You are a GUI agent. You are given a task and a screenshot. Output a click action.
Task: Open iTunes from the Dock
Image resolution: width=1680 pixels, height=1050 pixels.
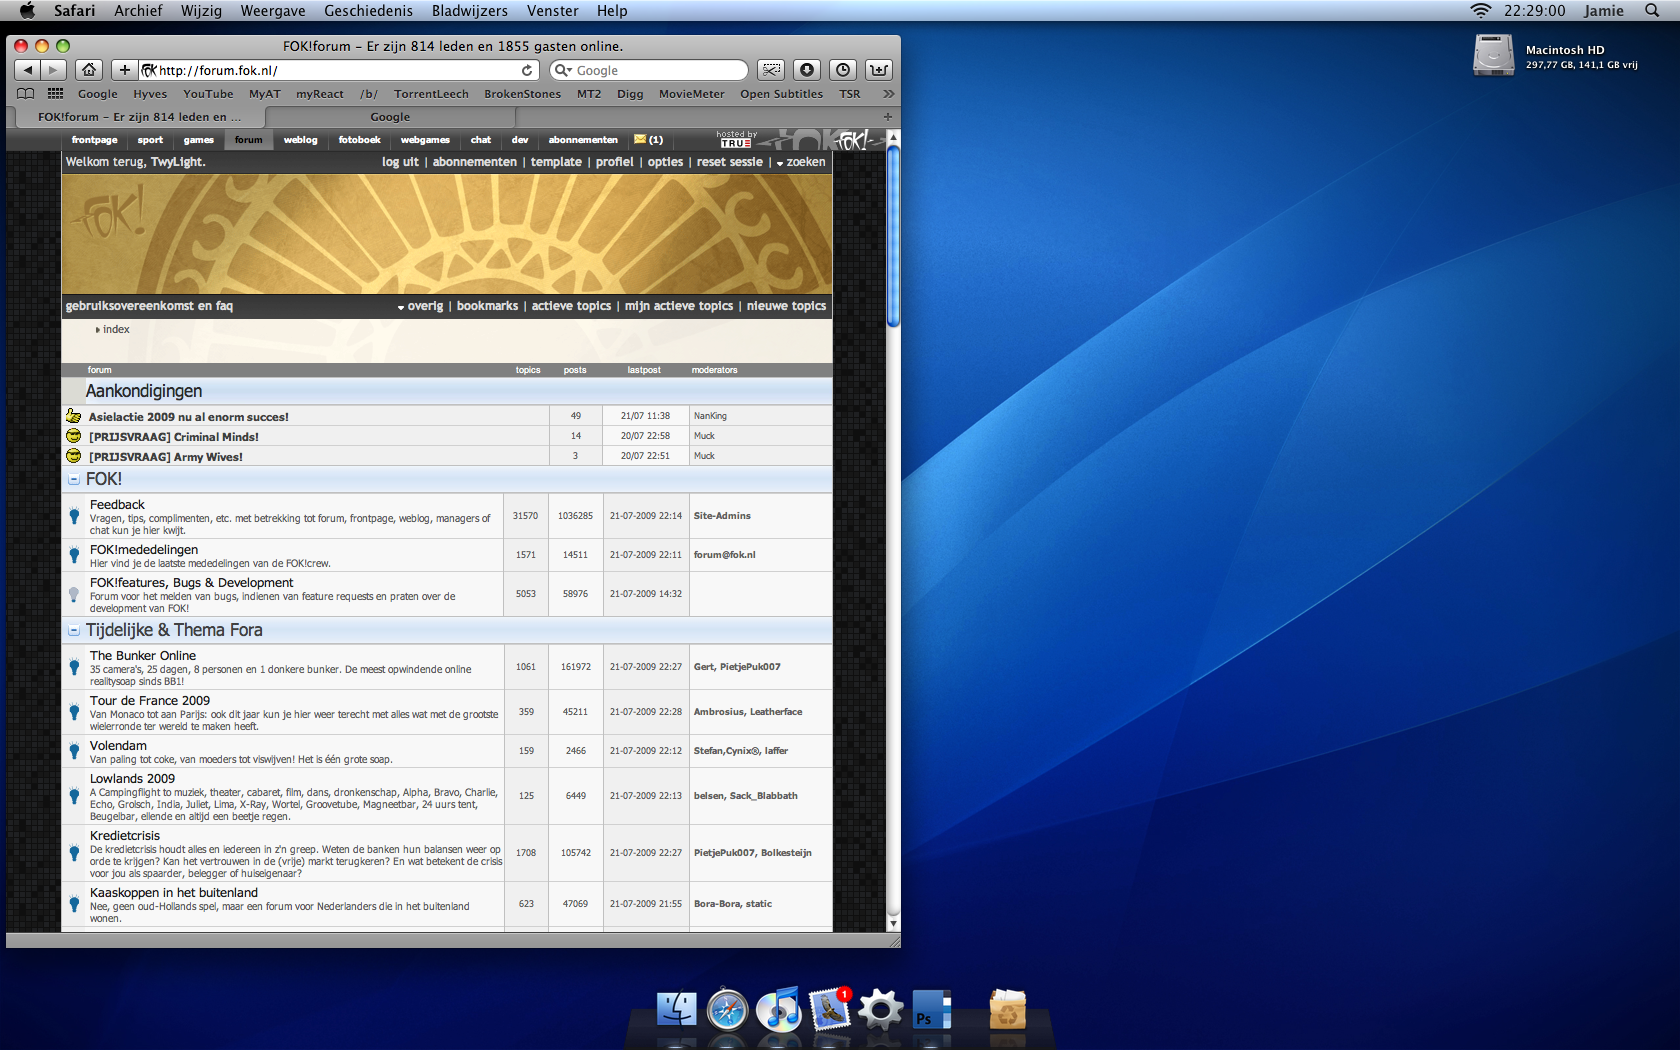779,1009
